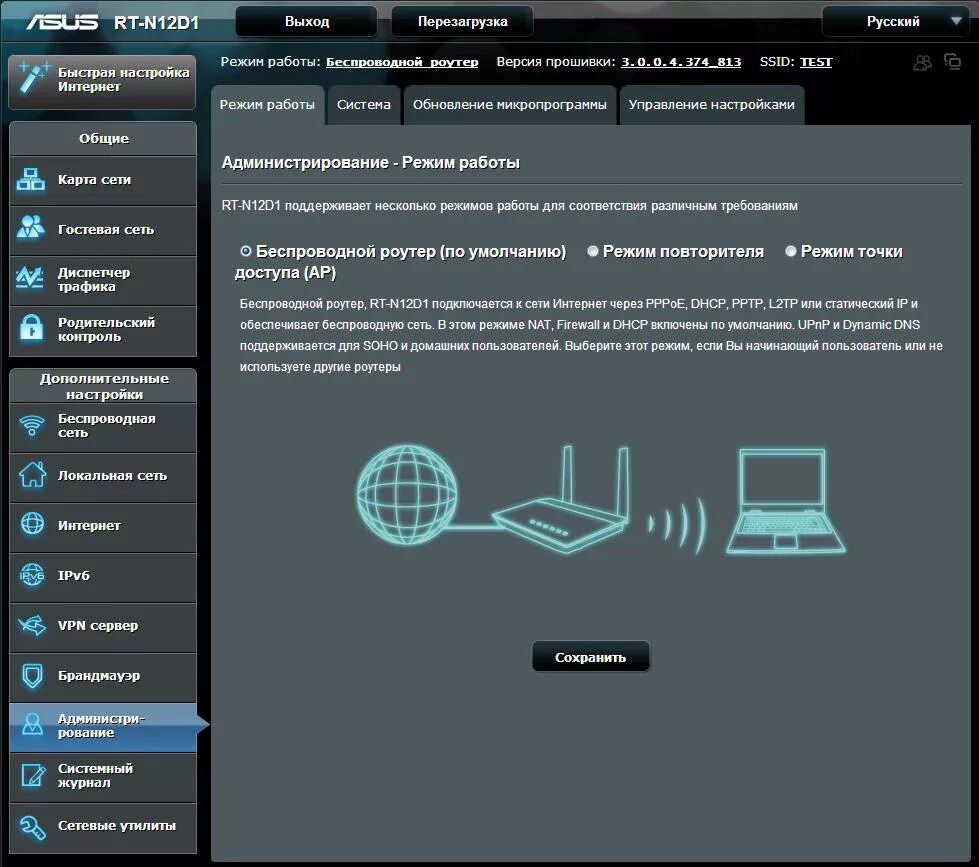Viewport: 979px width, 867px height.
Task: Open Системный журнал menu label
Action: tap(95, 775)
